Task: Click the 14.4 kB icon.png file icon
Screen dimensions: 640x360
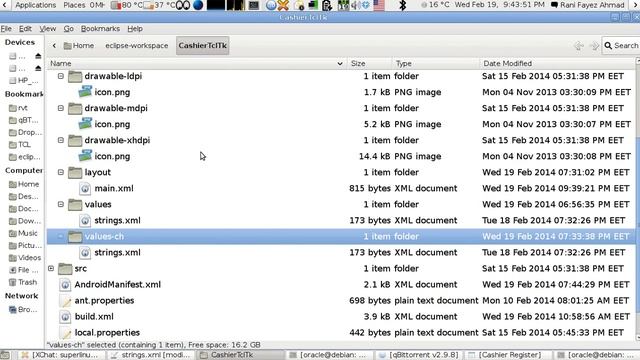Action: (x=85, y=156)
